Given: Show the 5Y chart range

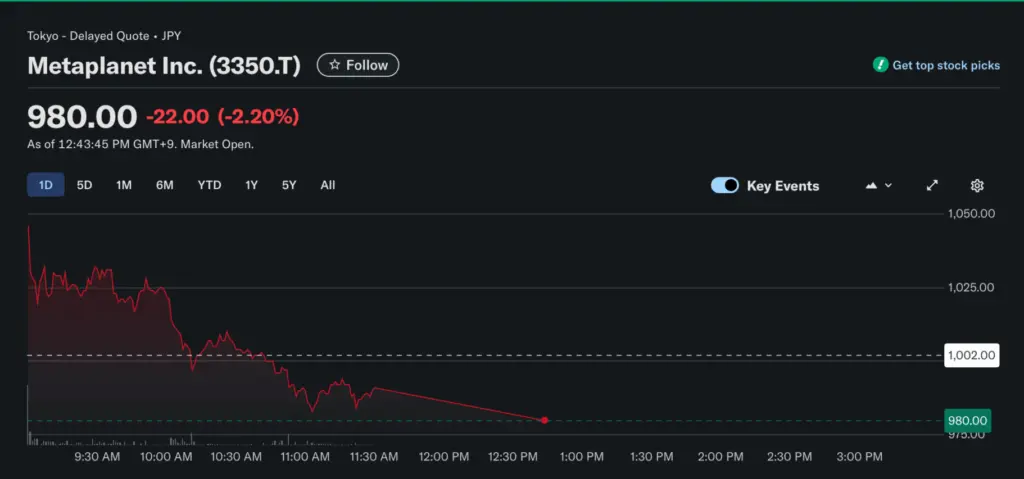Looking at the screenshot, I should [x=289, y=185].
